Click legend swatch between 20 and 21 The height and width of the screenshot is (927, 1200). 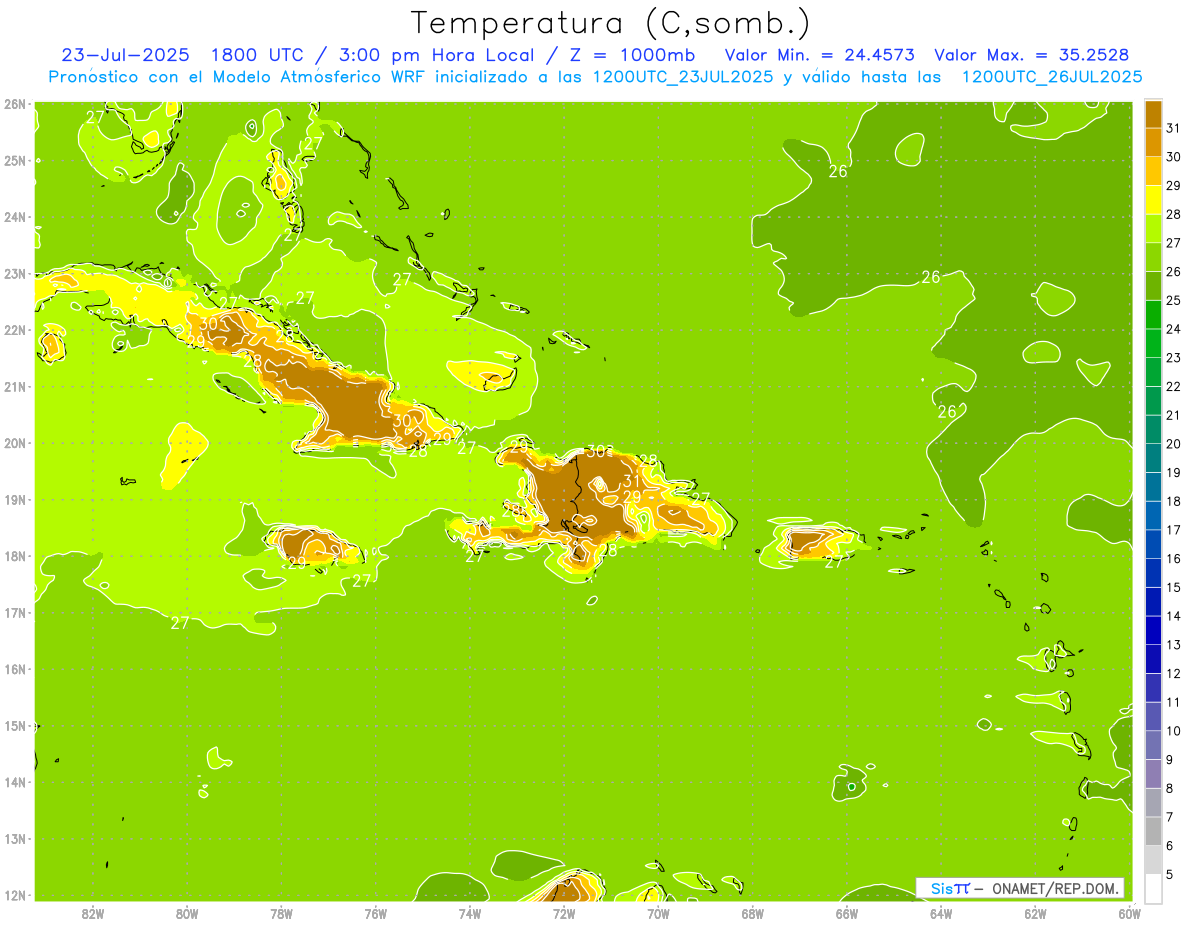click(1153, 429)
